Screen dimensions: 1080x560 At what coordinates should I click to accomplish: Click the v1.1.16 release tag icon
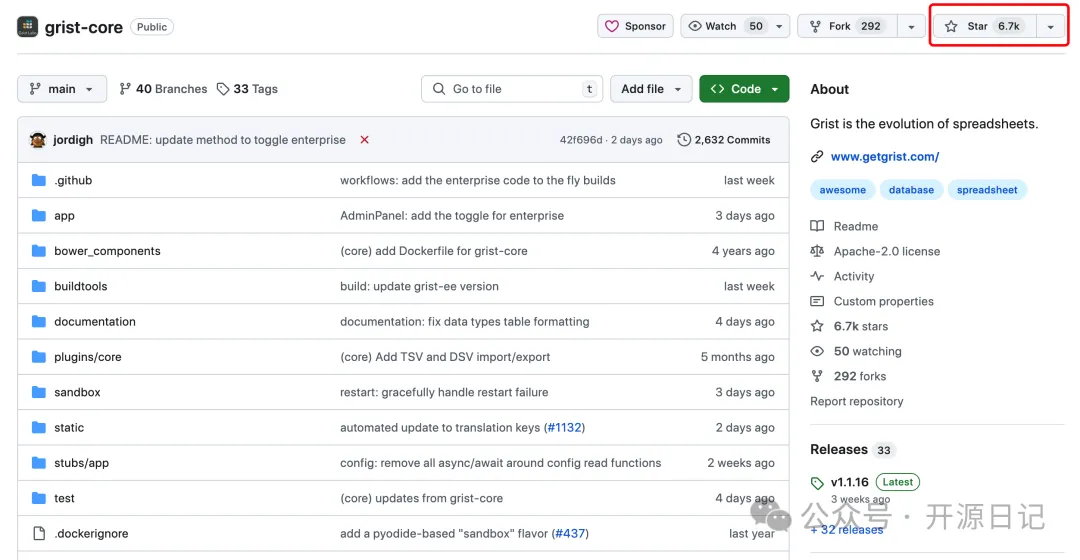coord(818,482)
